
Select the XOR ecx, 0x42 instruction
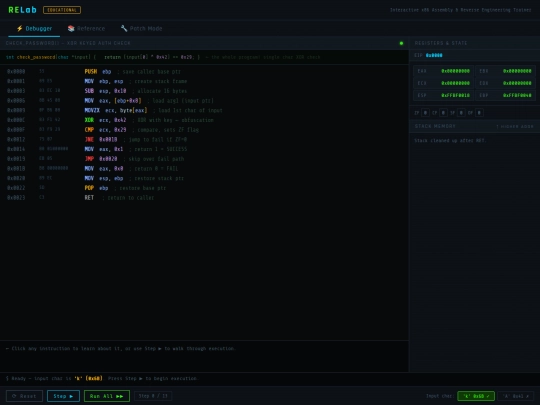coord(204,120)
